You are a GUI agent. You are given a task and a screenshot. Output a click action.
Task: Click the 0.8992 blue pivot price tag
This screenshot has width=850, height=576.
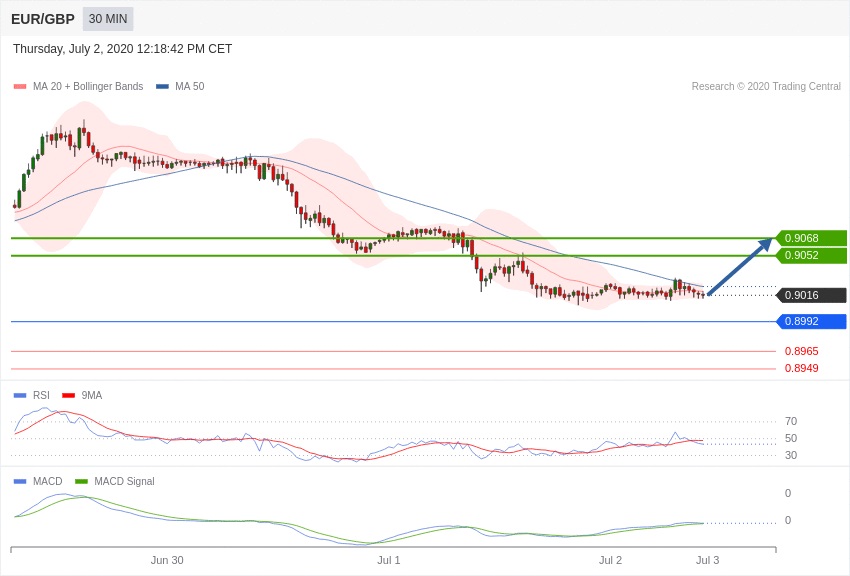tap(811, 321)
